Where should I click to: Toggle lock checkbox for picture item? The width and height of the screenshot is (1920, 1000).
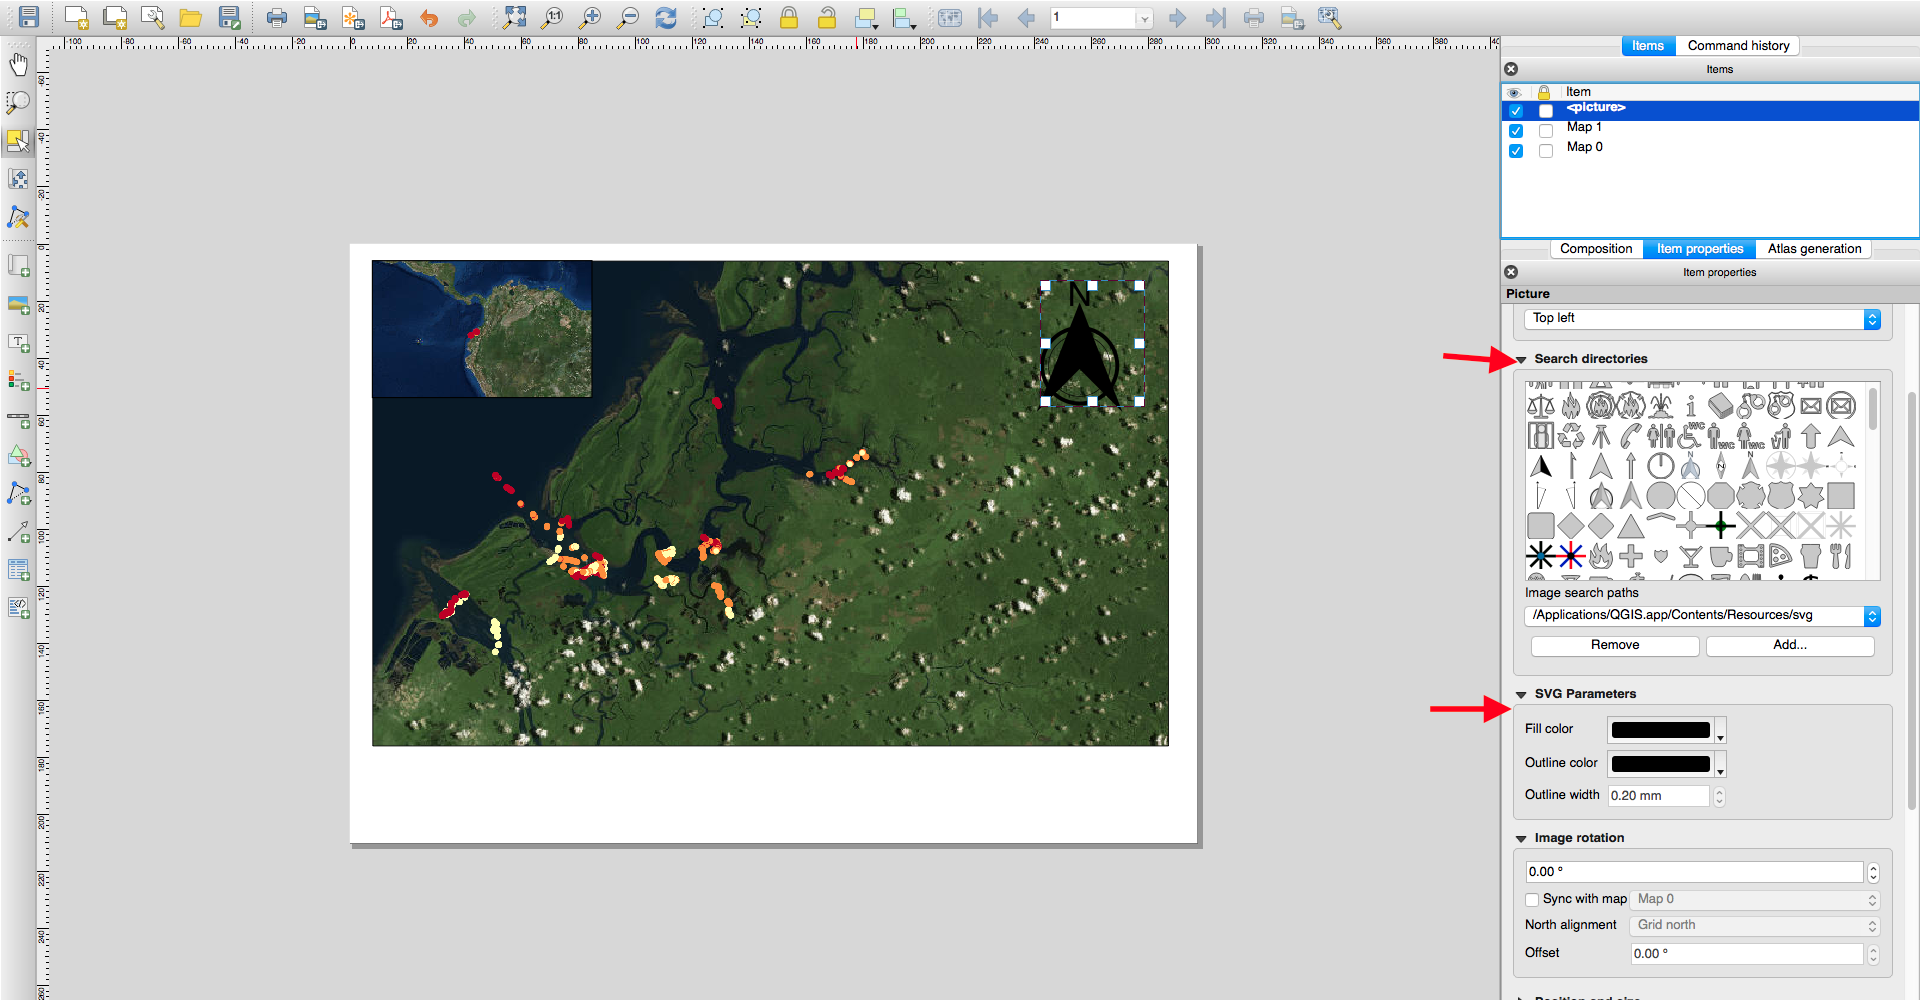1546,111
